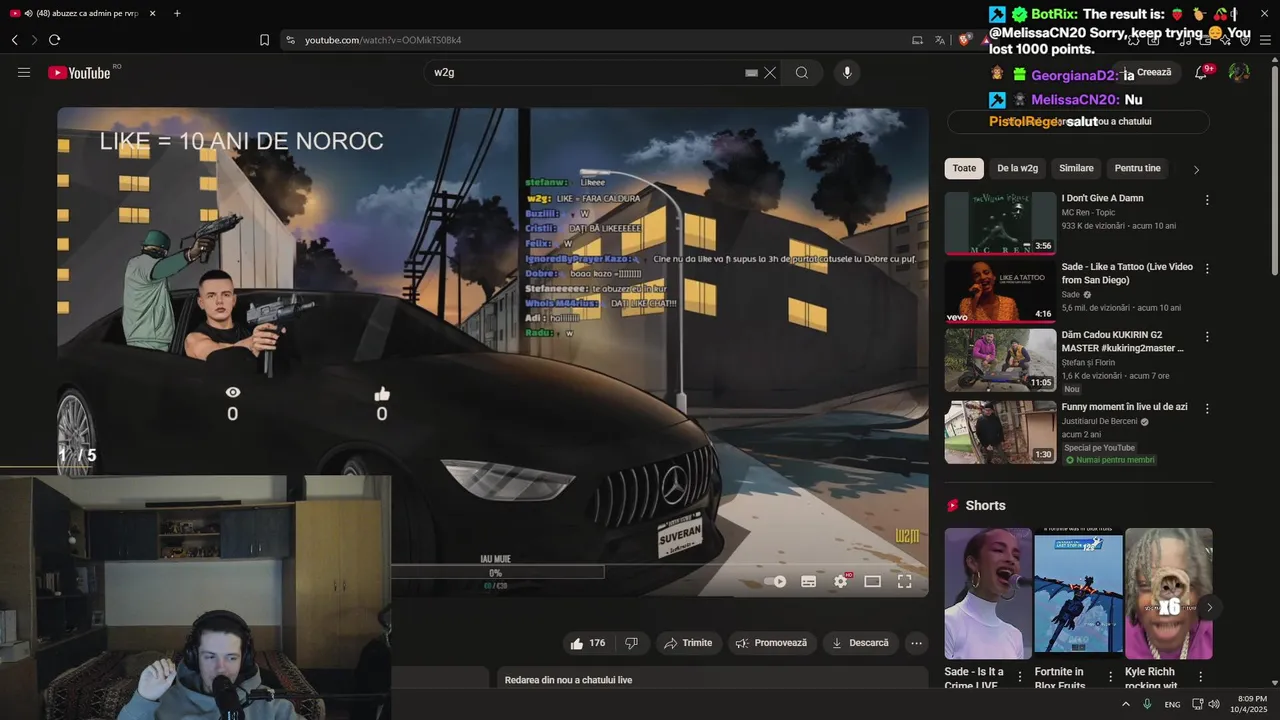Screen dimensions: 1280x720
Task: Bookmark this page with bookmark icon
Action: pos(264,40)
